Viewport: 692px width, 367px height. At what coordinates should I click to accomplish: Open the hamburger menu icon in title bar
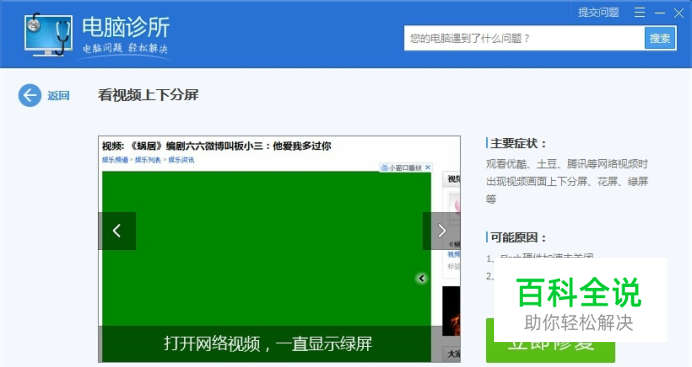639,12
